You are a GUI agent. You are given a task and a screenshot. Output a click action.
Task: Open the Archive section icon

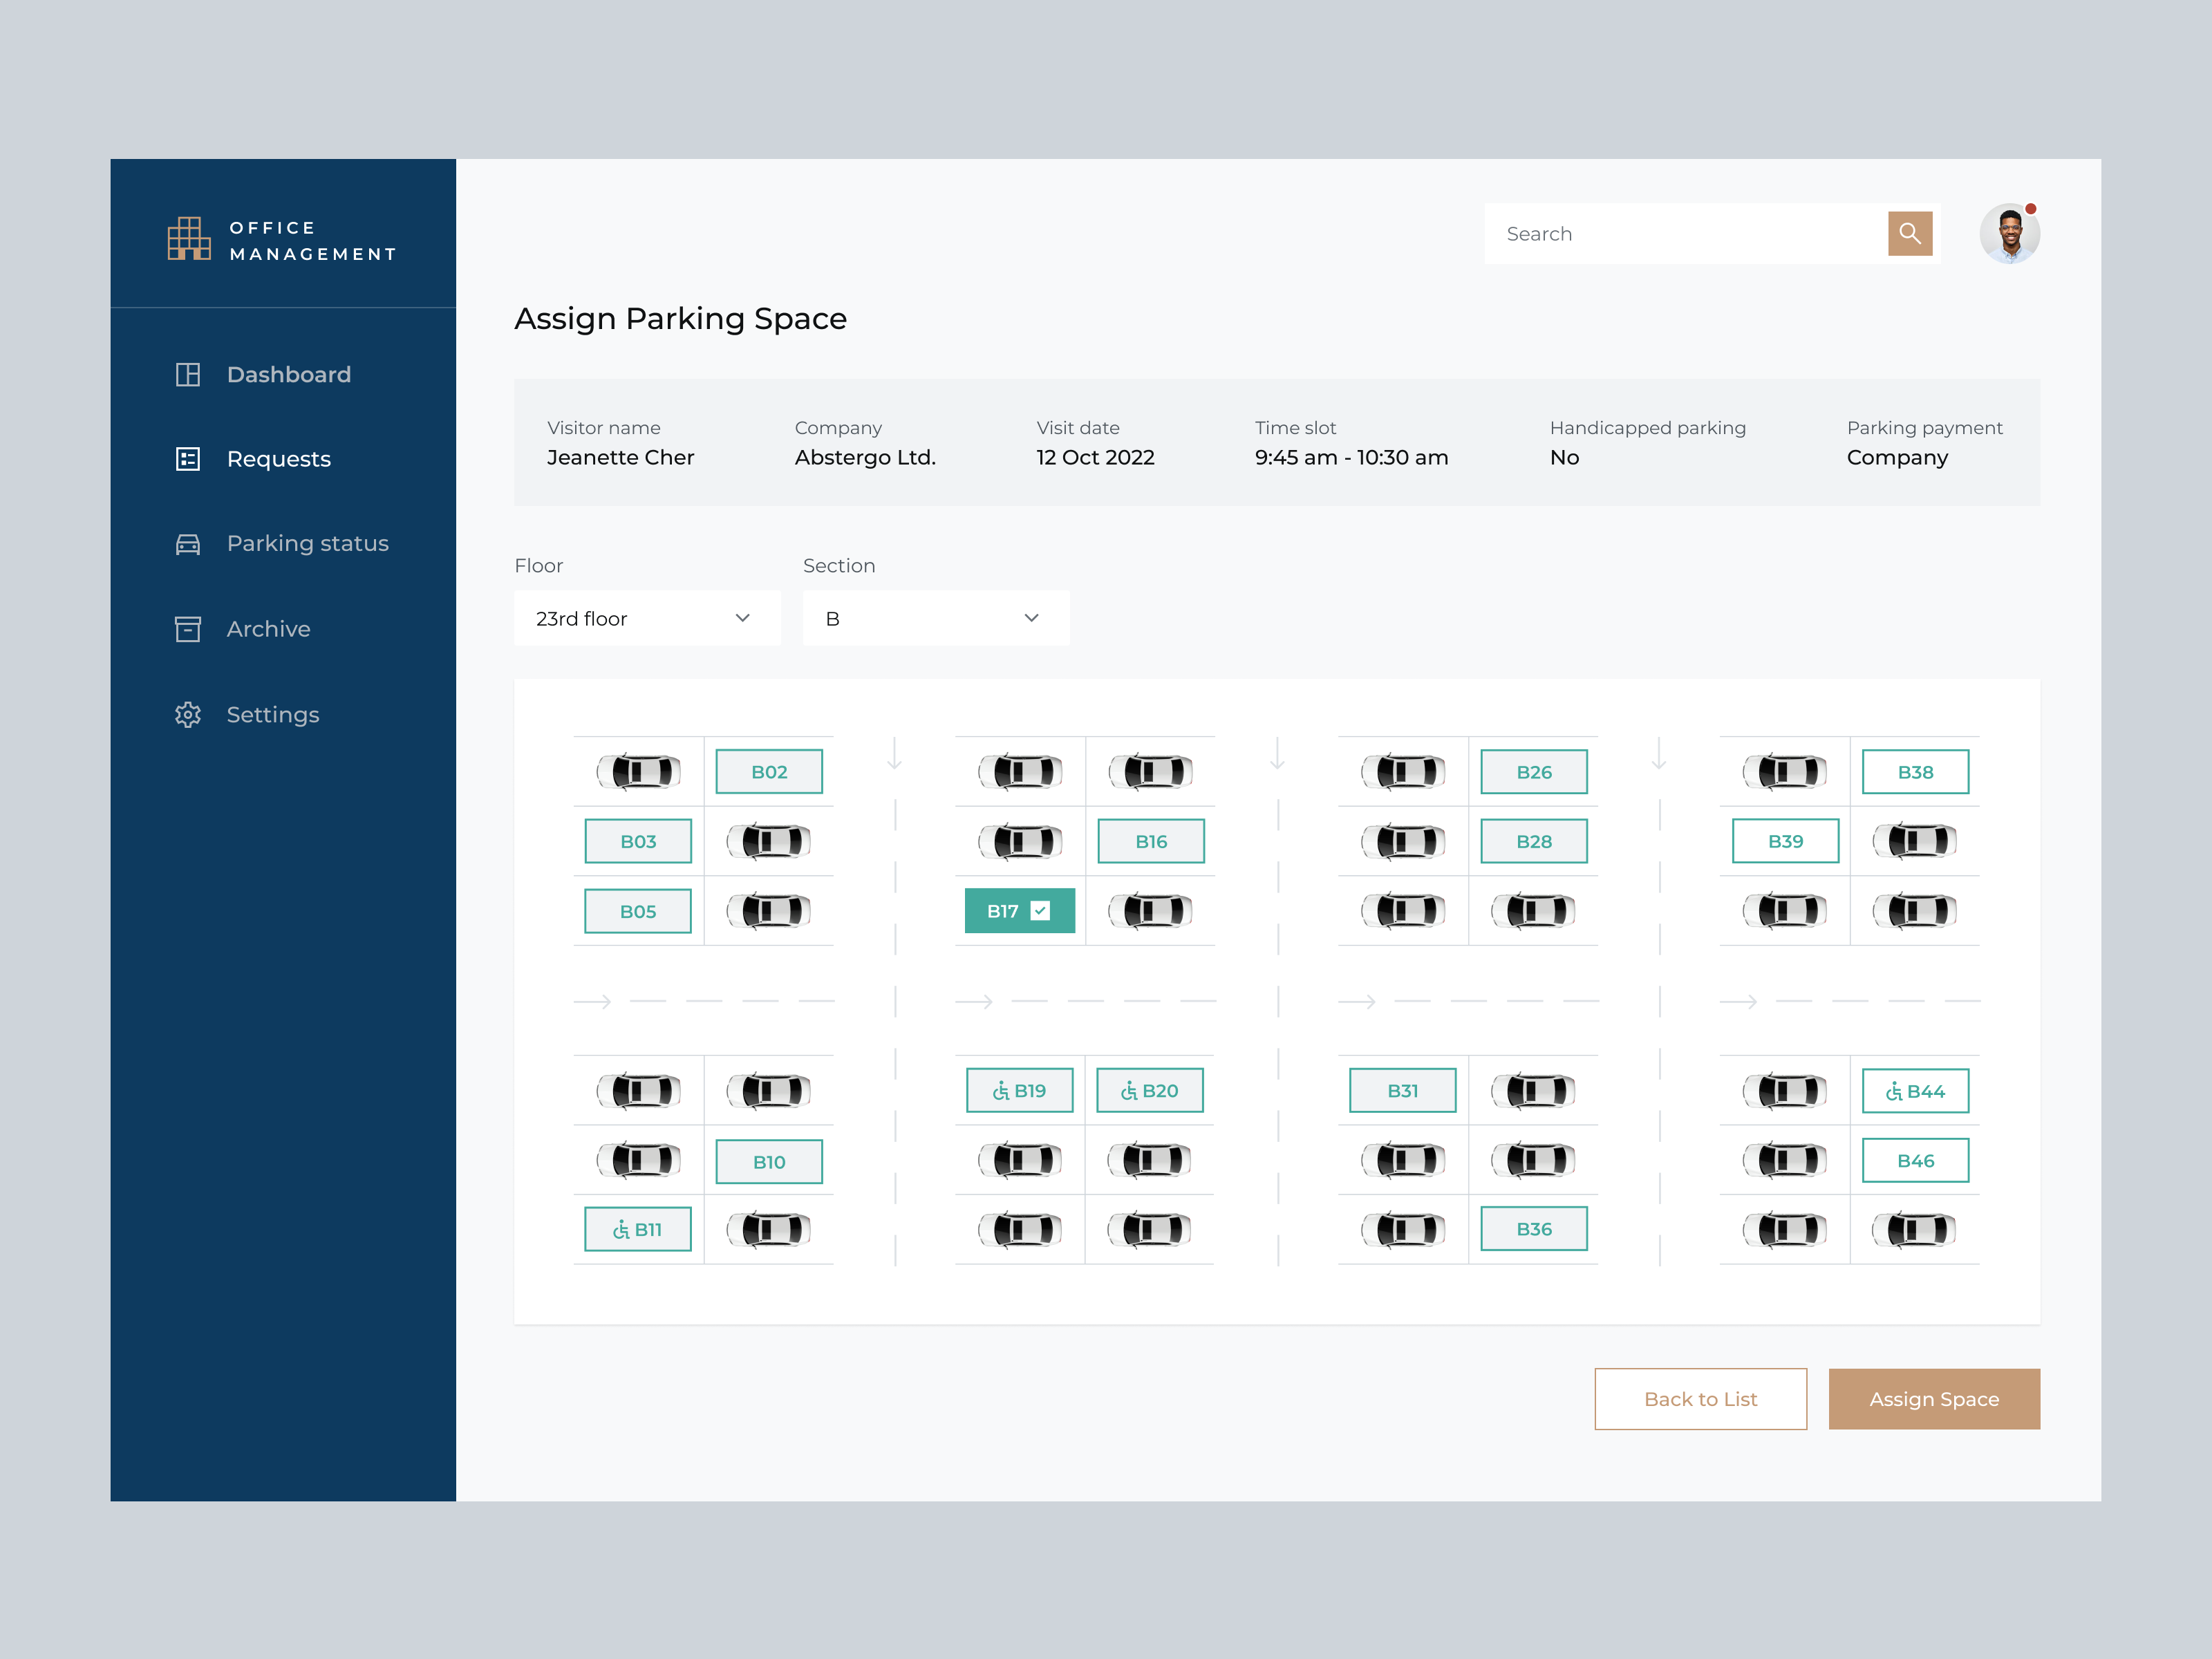coord(188,628)
